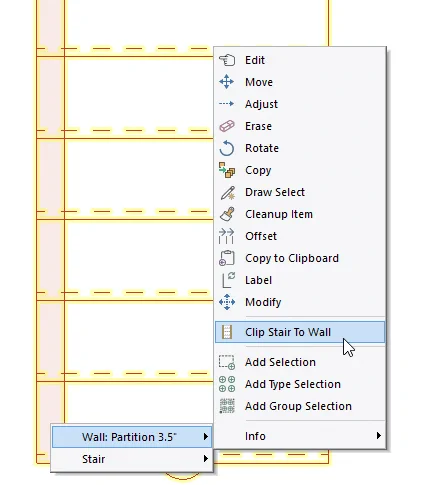Click the Rotate circular arrow icon
The height and width of the screenshot is (485, 424).
point(227,148)
